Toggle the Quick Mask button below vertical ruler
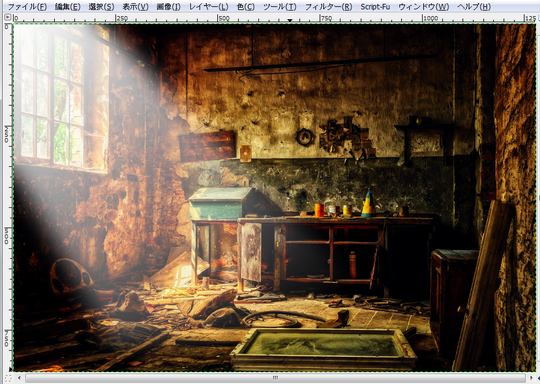Viewport: 540px width, 384px height. [x=8, y=377]
